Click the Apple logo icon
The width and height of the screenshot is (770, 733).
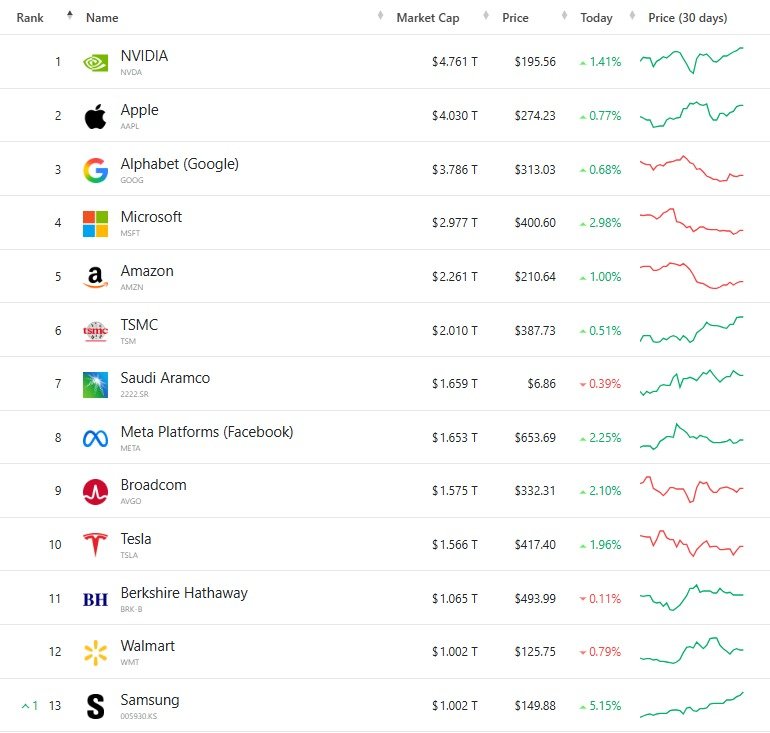95,116
